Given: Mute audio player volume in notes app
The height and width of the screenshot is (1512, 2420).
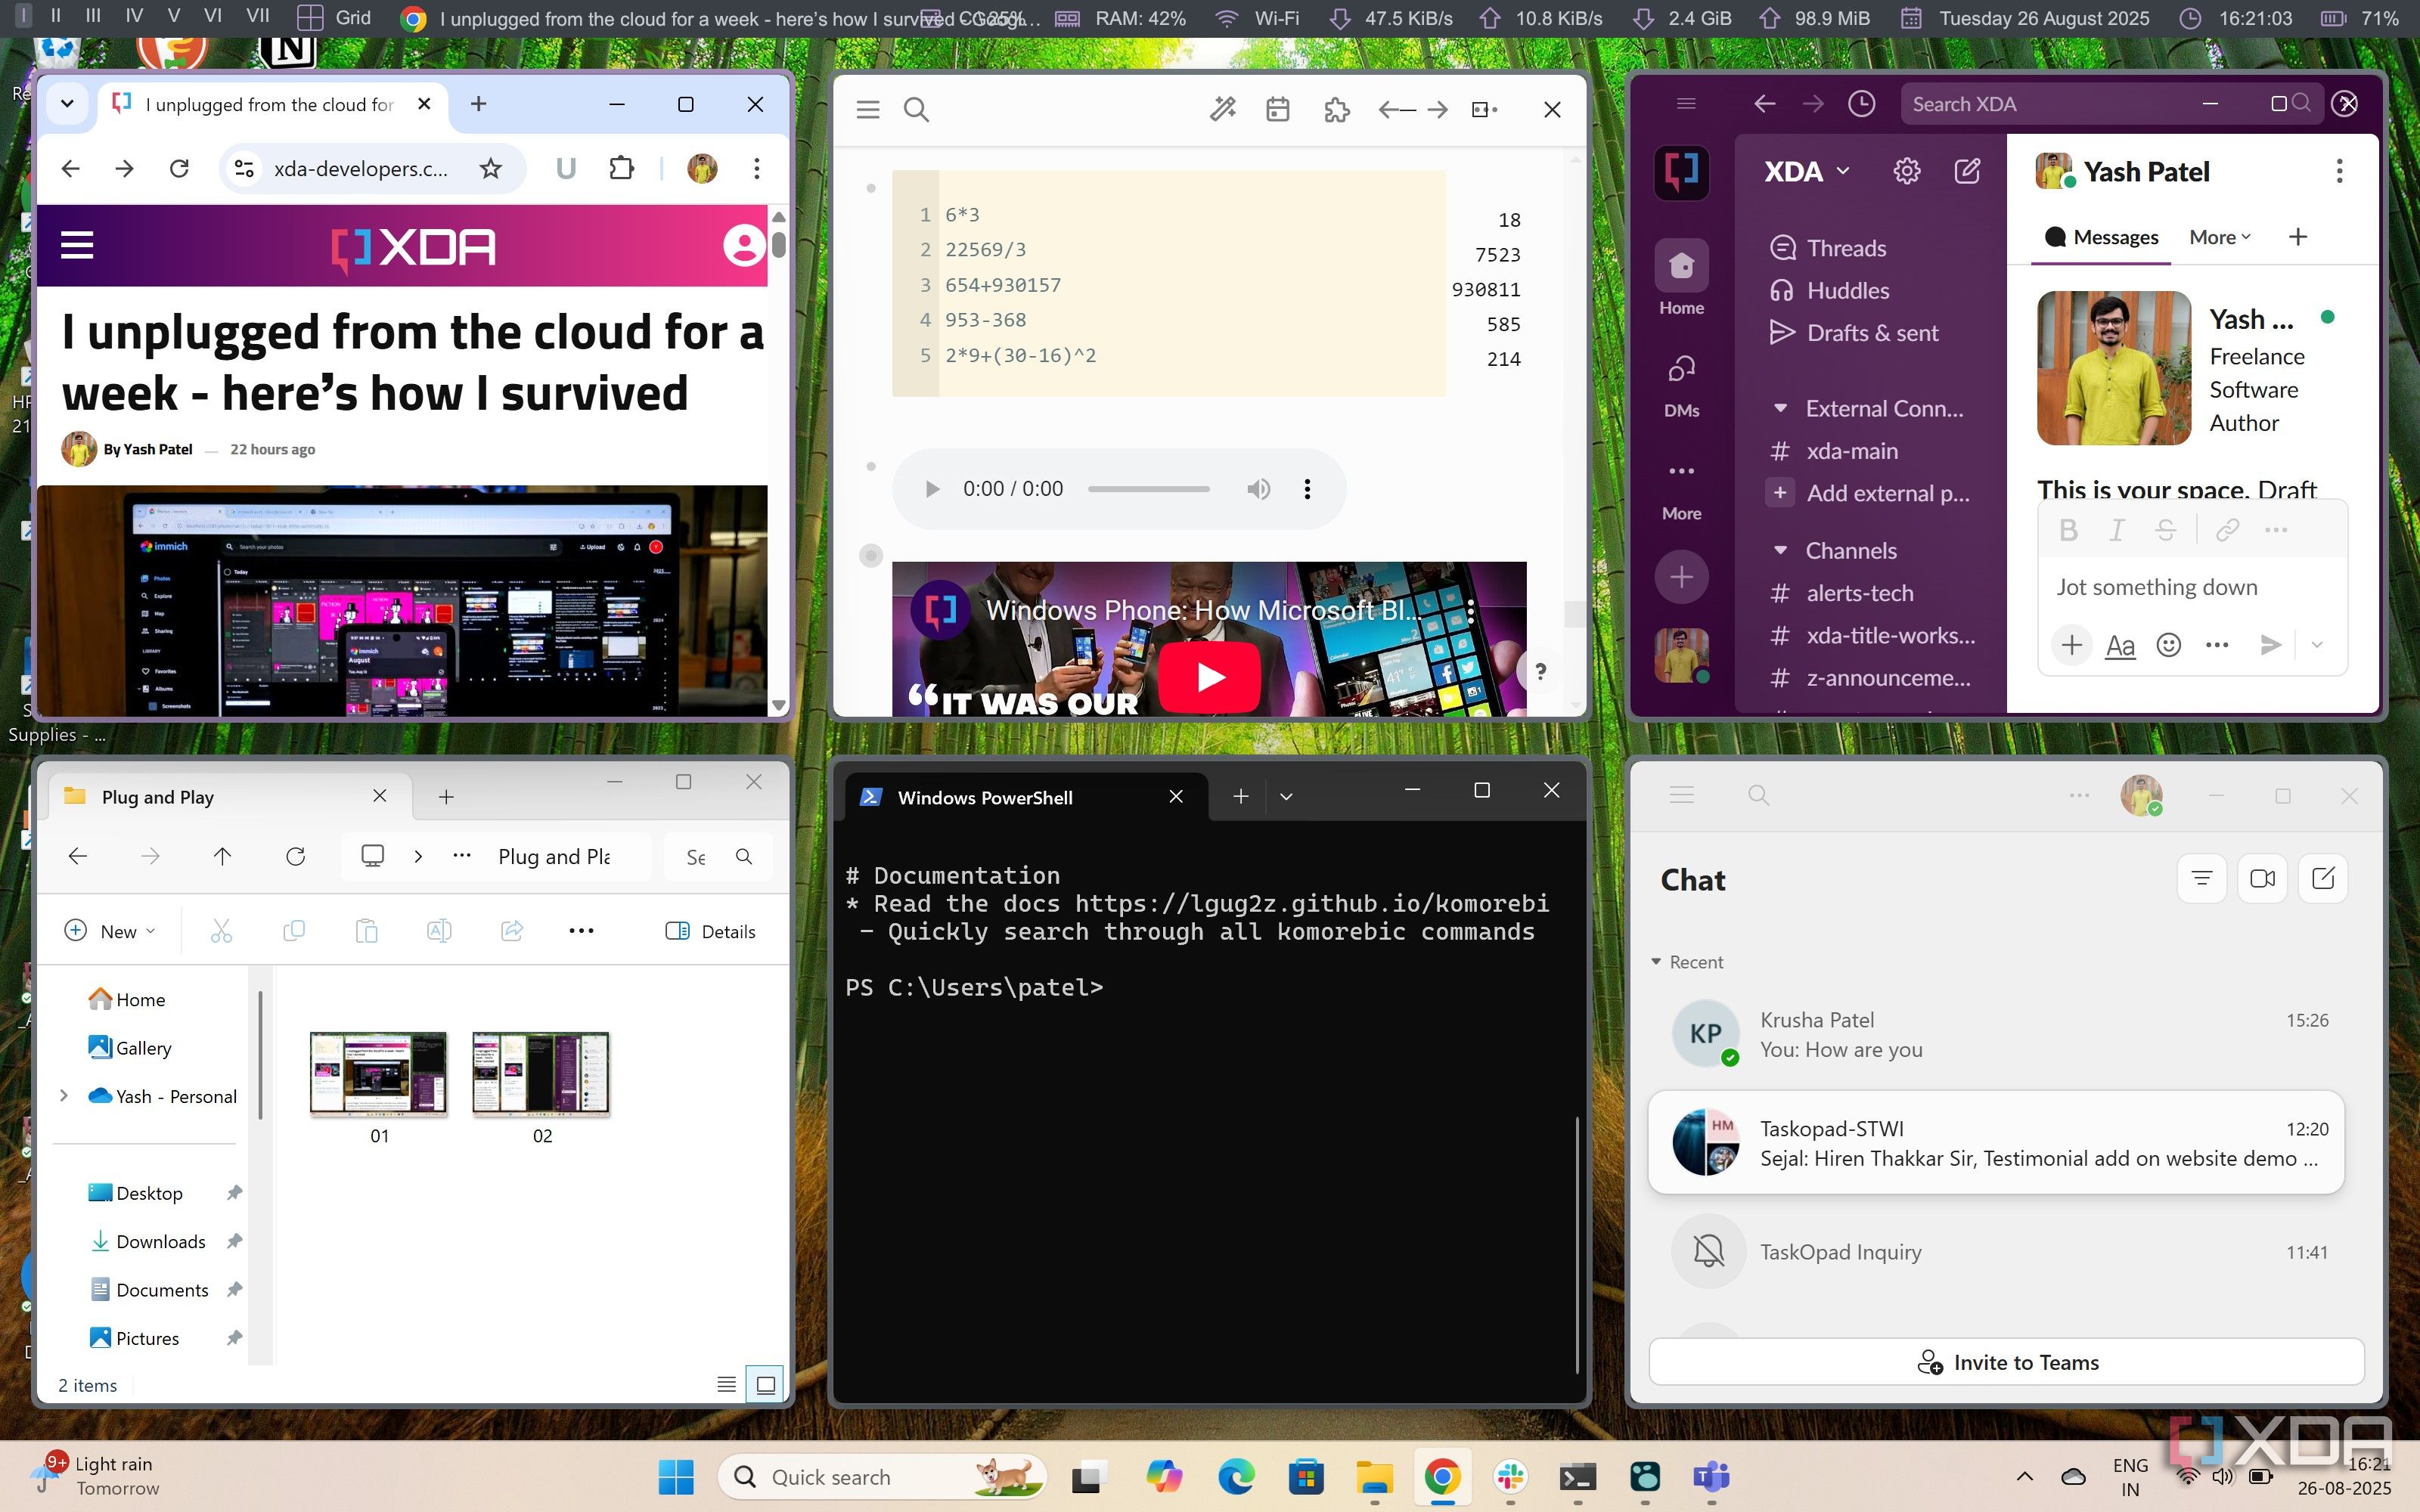Looking at the screenshot, I should point(1258,489).
